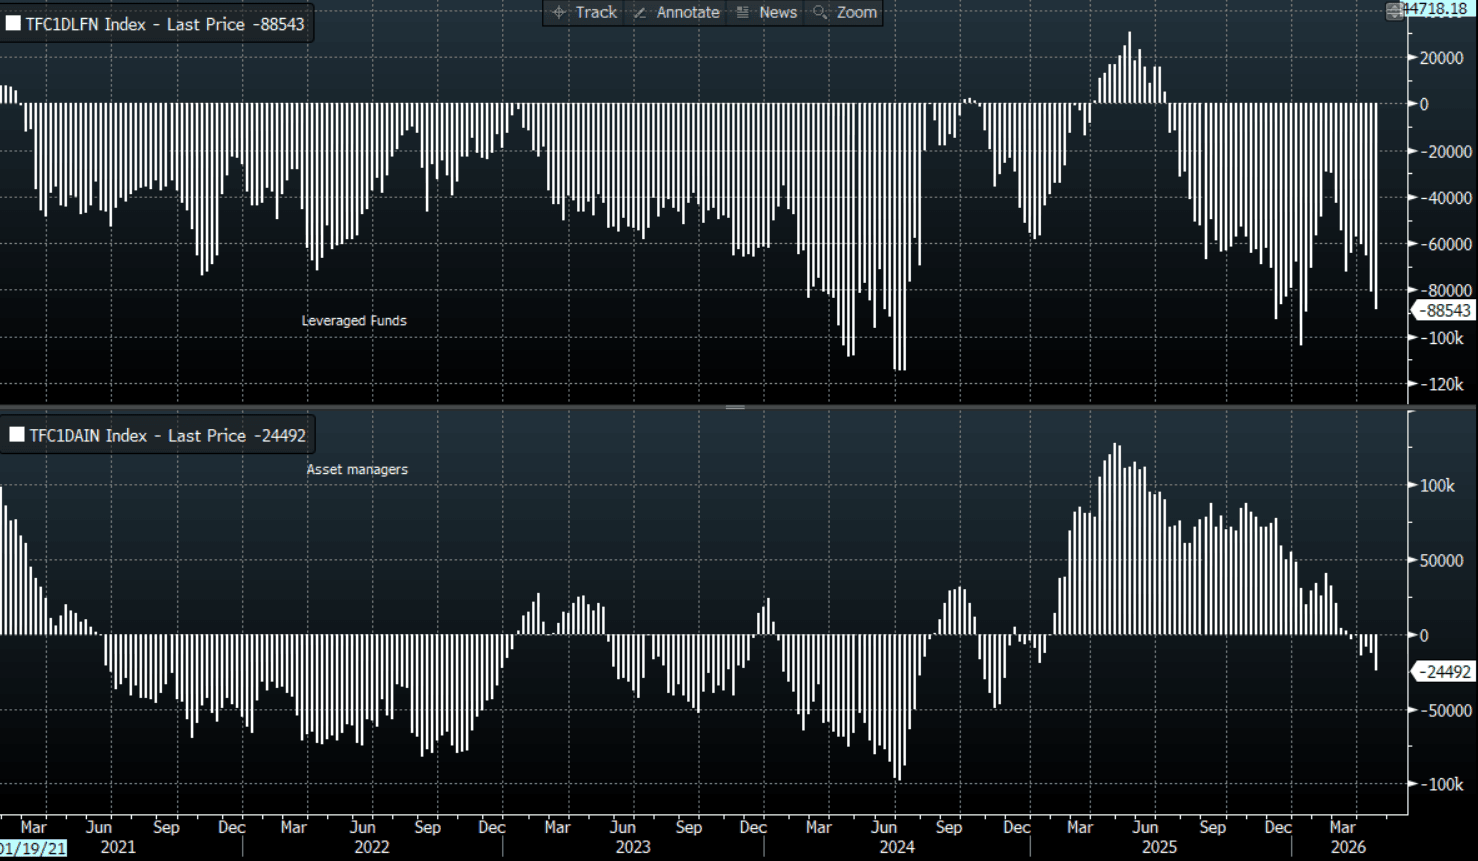1478x861 pixels.
Task: Click the TFC1DAIN Index legend color swatch
Action: point(16,435)
